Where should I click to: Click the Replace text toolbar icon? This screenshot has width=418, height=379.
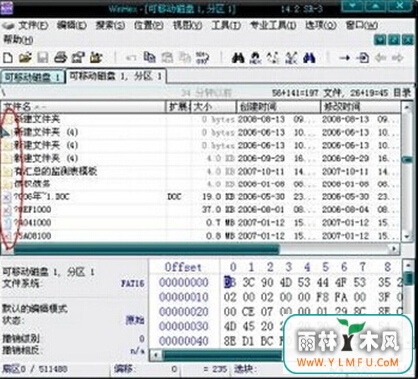coord(273,58)
